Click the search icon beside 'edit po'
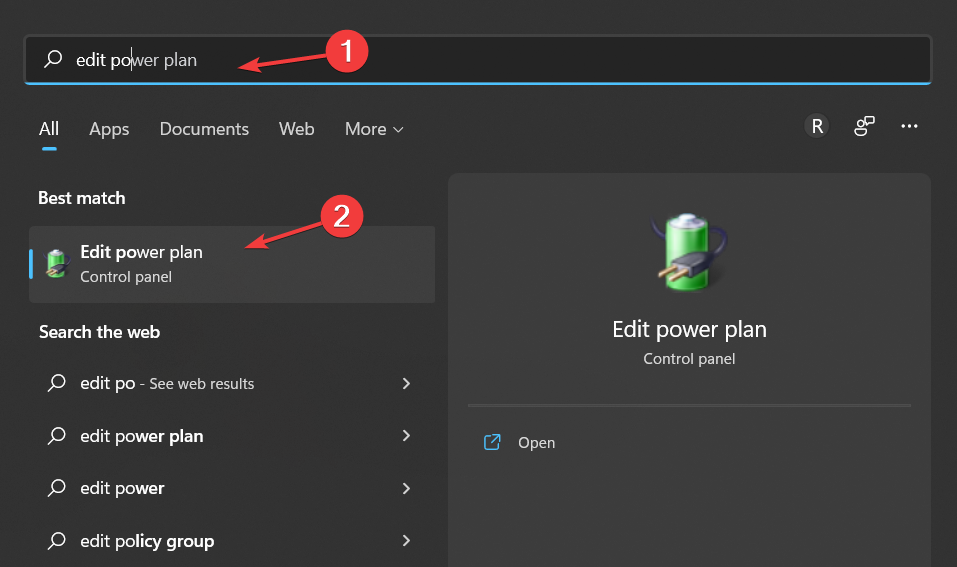Viewport: 957px width, 567px height. (57, 383)
